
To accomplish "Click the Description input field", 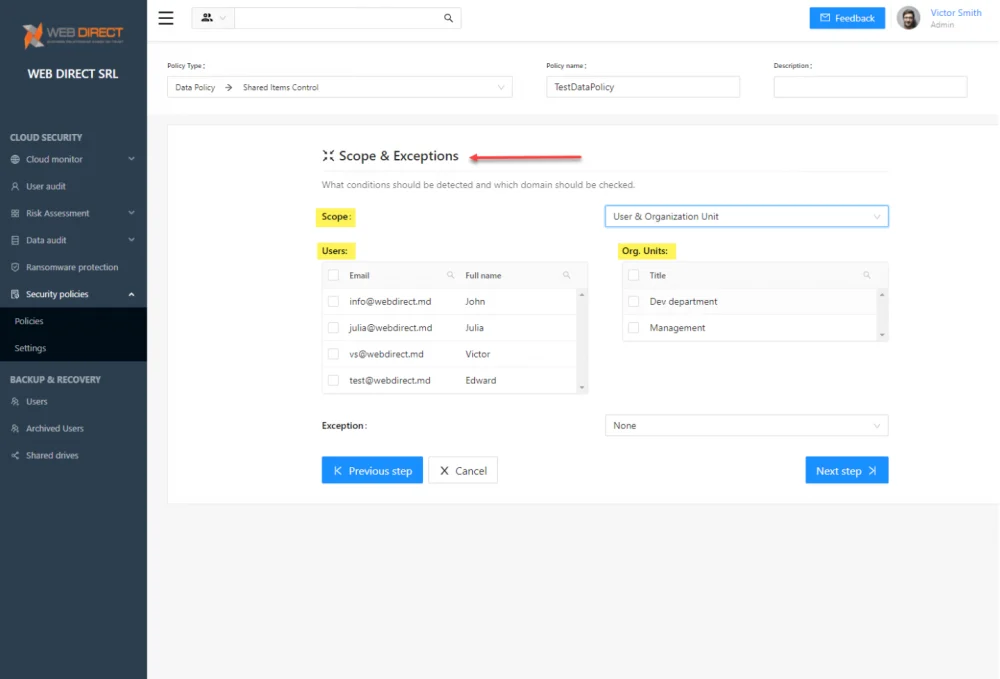I will click(x=870, y=87).
